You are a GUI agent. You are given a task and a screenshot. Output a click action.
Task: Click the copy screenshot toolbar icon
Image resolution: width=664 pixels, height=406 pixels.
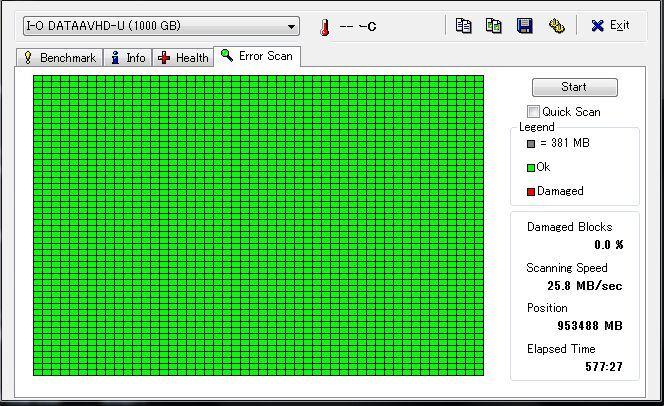pyautogui.click(x=494, y=26)
